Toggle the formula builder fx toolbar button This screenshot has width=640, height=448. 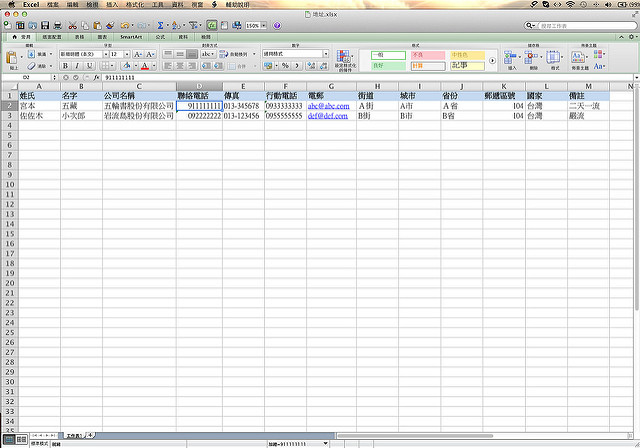[211, 25]
